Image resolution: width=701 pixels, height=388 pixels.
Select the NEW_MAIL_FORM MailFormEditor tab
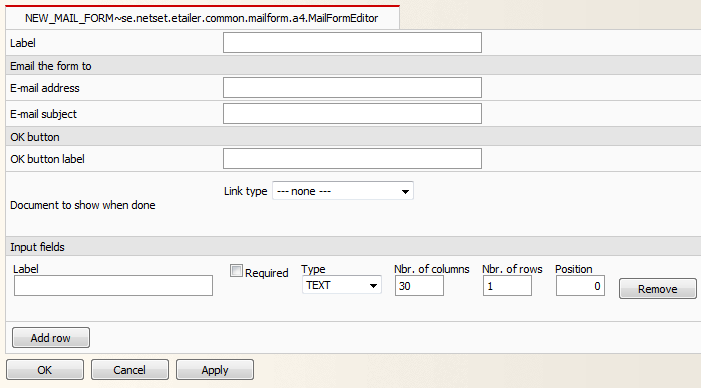pos(202,18)
